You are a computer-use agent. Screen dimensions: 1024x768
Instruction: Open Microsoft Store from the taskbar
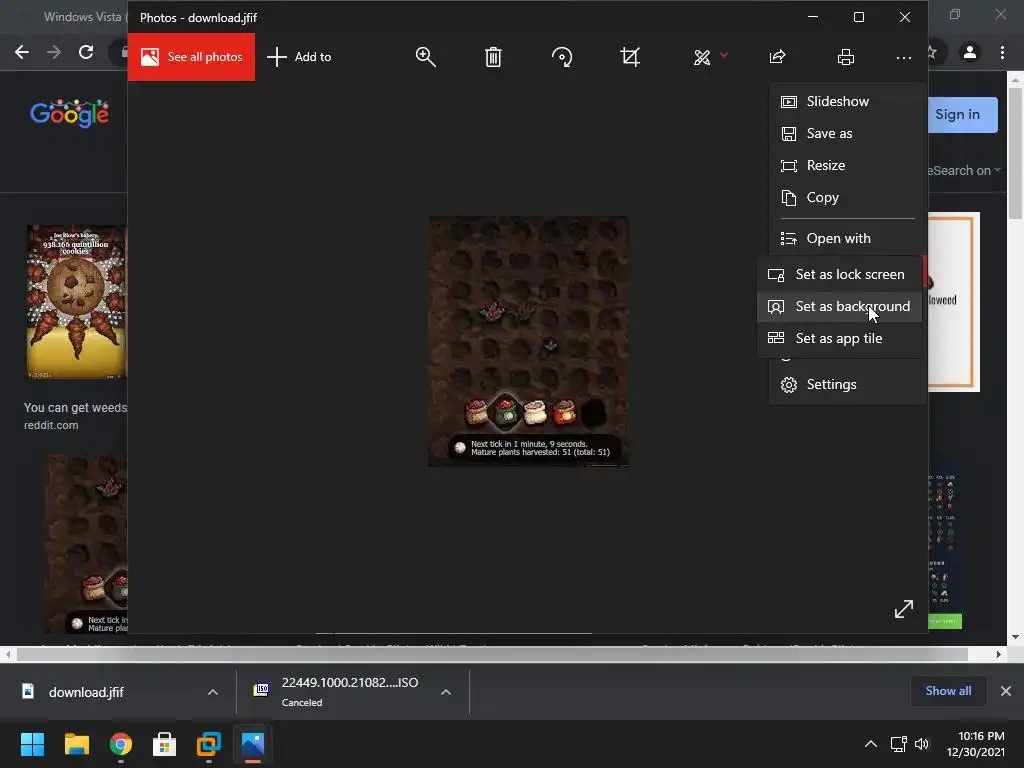pyautogui.click(x=165, y=744)
